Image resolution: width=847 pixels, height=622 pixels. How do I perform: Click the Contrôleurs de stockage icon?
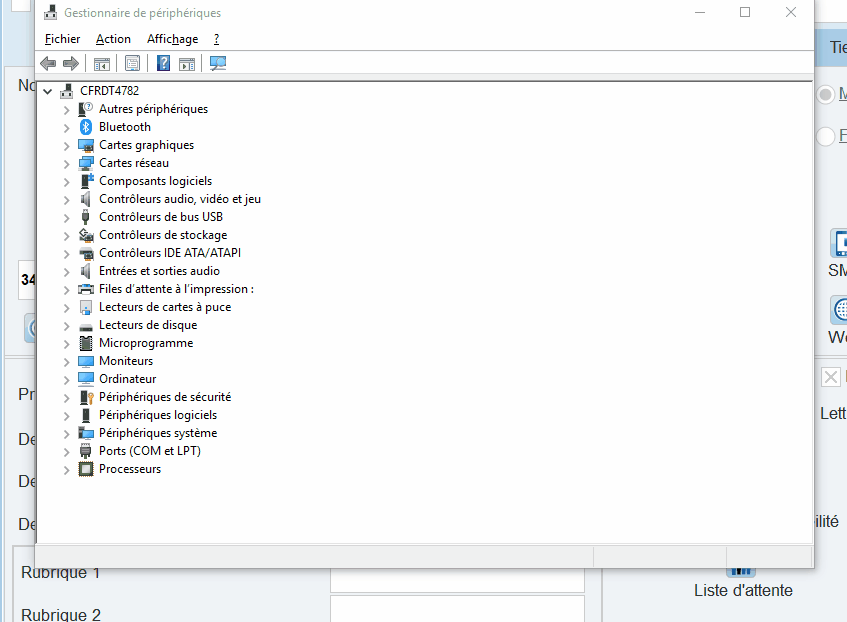(86, 235)
